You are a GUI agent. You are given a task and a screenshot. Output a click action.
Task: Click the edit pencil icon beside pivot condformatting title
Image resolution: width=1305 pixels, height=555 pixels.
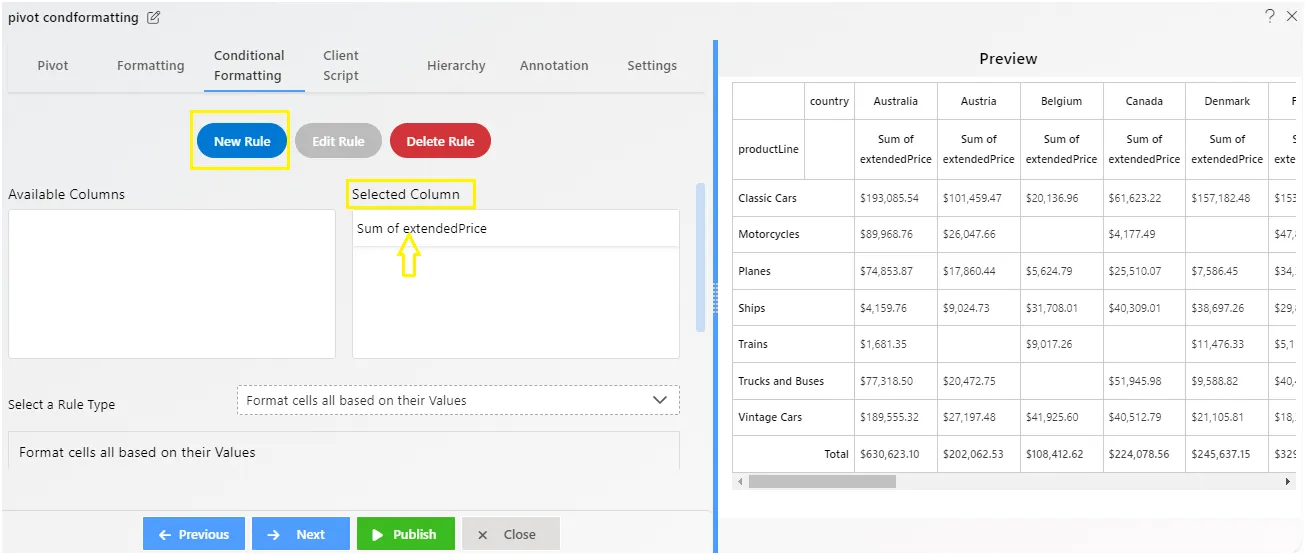pyautogui.click(x=153, y=18)
